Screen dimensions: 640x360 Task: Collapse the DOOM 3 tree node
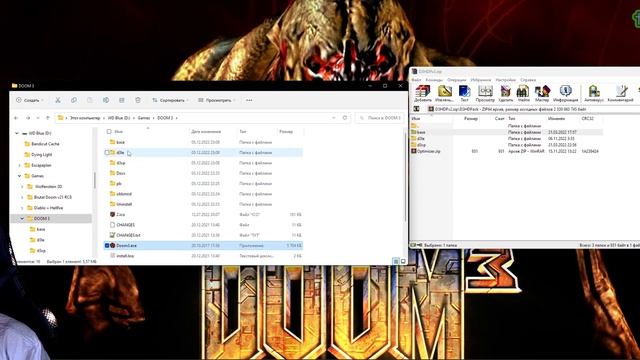click(22, 219)
